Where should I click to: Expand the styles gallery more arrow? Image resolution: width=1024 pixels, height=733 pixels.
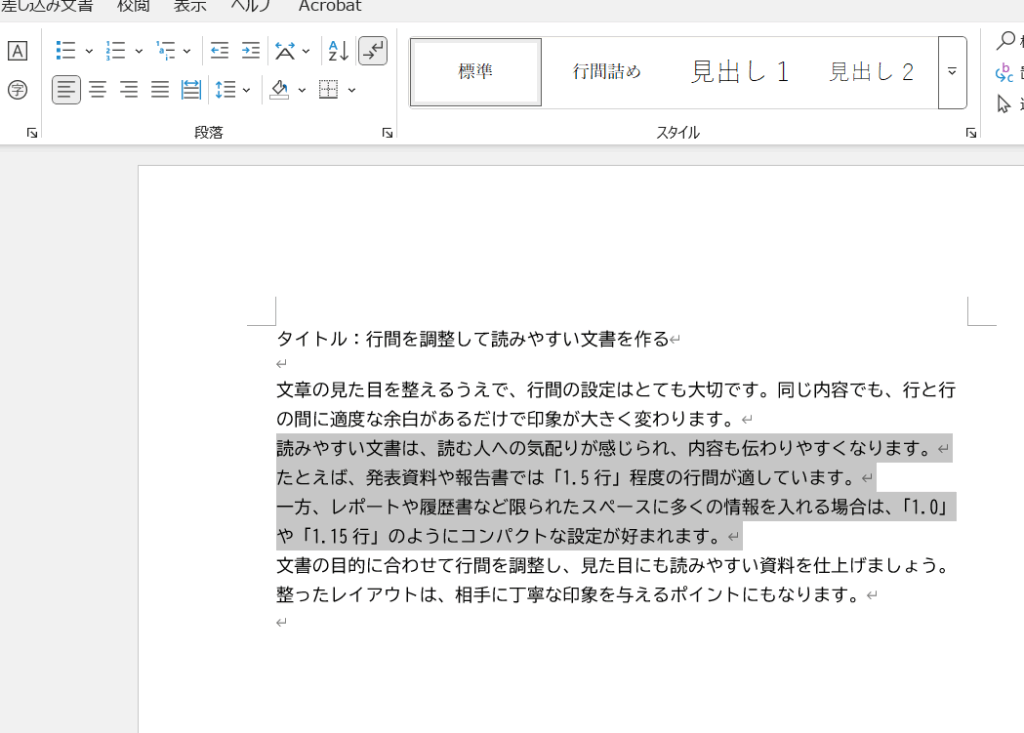[x=952, y=72]
